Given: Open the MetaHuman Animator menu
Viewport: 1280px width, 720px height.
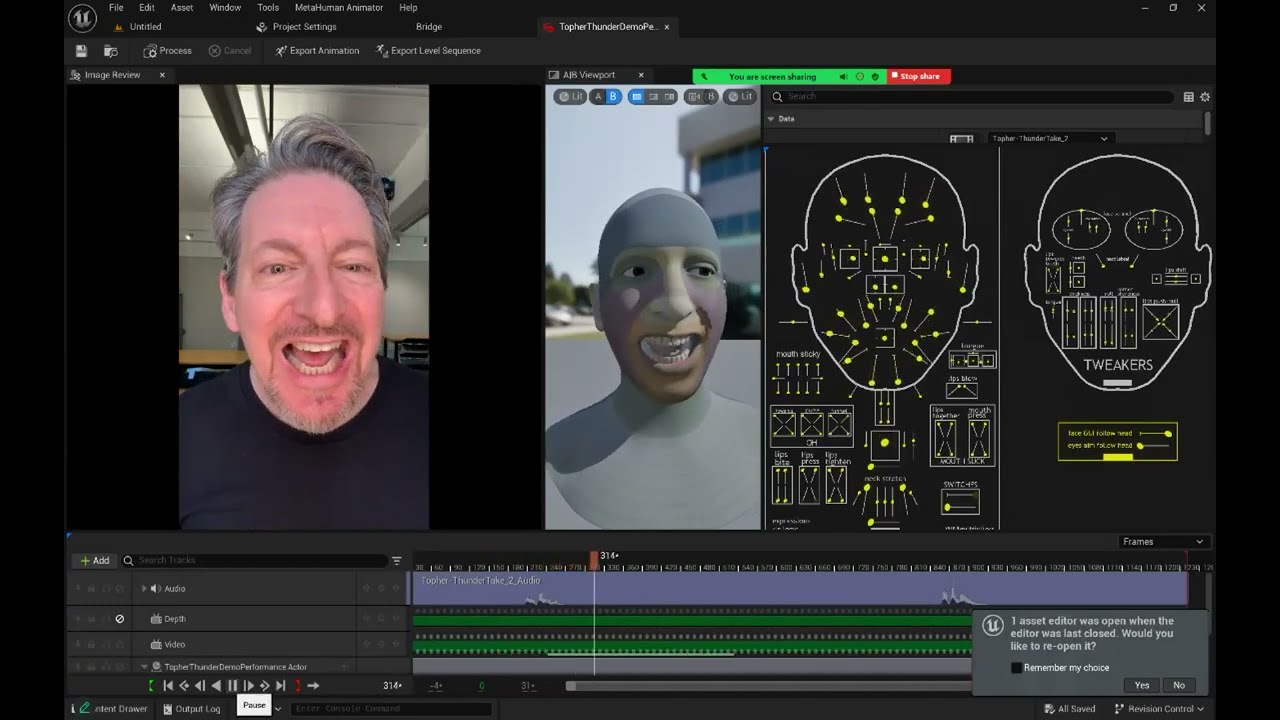Looking at the screenshot, I should point(339,8).
